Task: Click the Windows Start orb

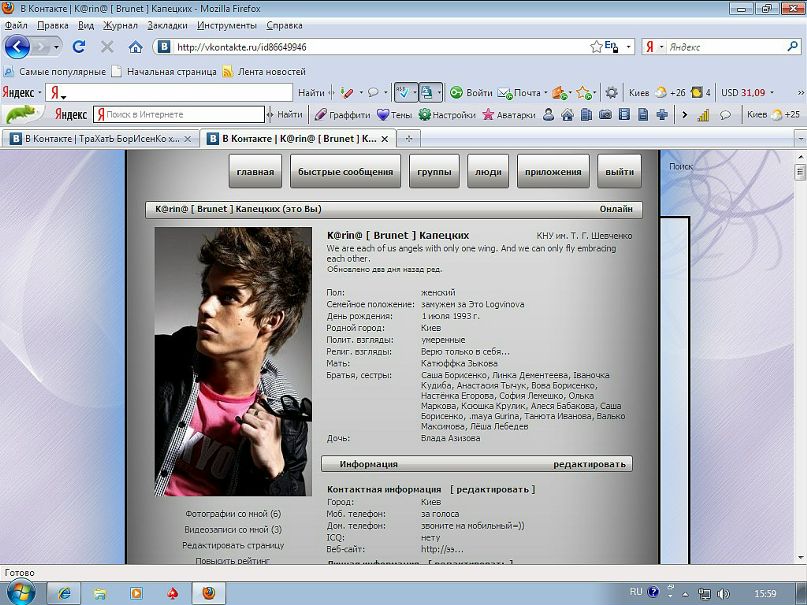Action: coord(21,593)
